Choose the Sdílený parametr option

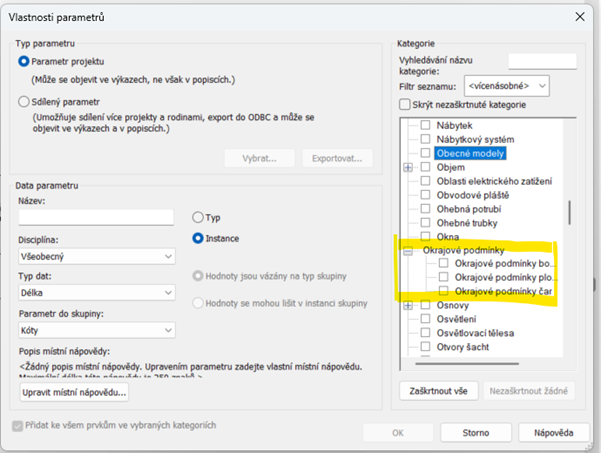coord(26,101)
